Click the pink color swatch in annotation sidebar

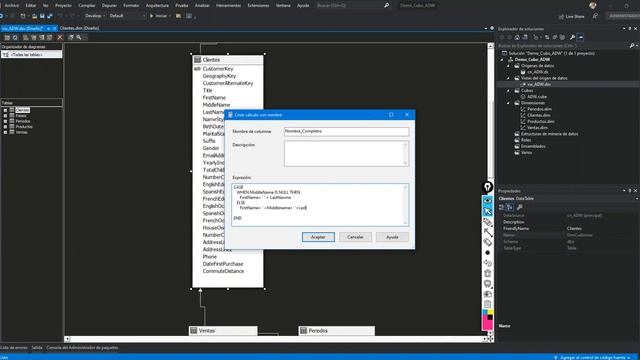point(487,322)
